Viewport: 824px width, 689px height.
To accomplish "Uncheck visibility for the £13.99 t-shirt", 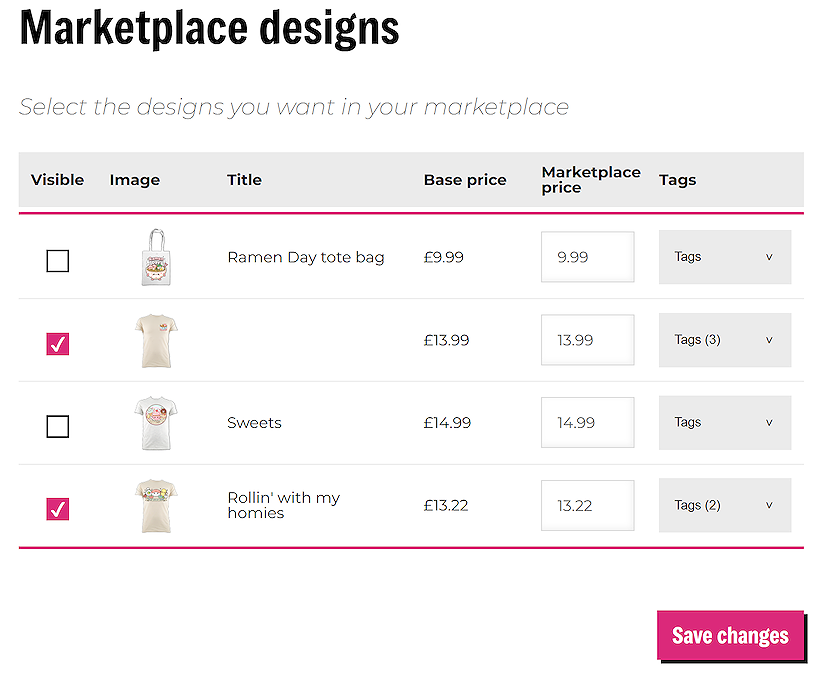I will 58,344.
